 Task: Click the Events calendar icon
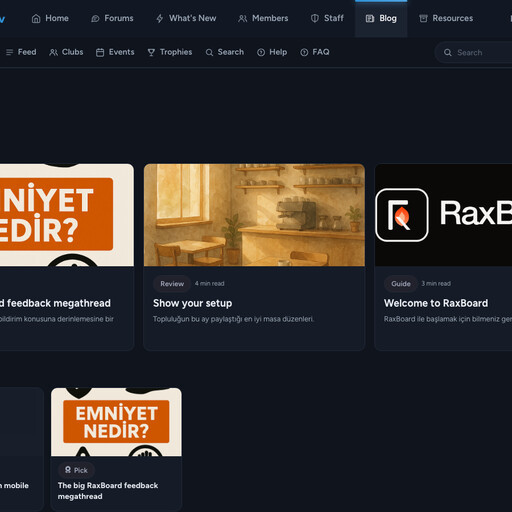100,52
